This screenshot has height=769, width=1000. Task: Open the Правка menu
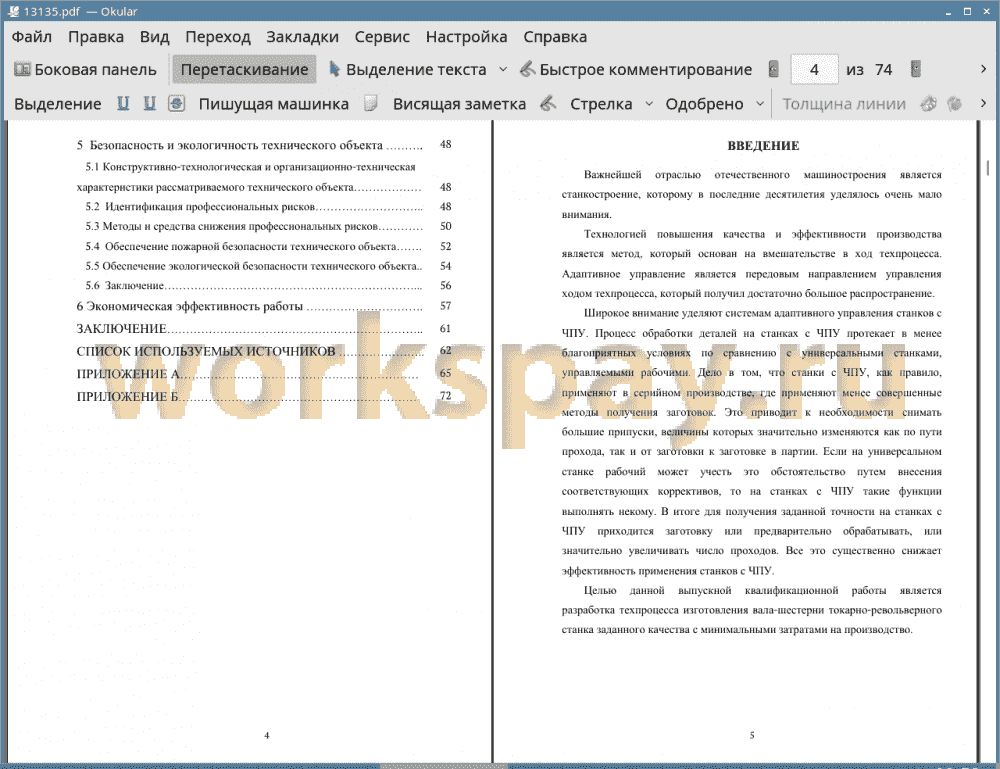tap(96, 37)
